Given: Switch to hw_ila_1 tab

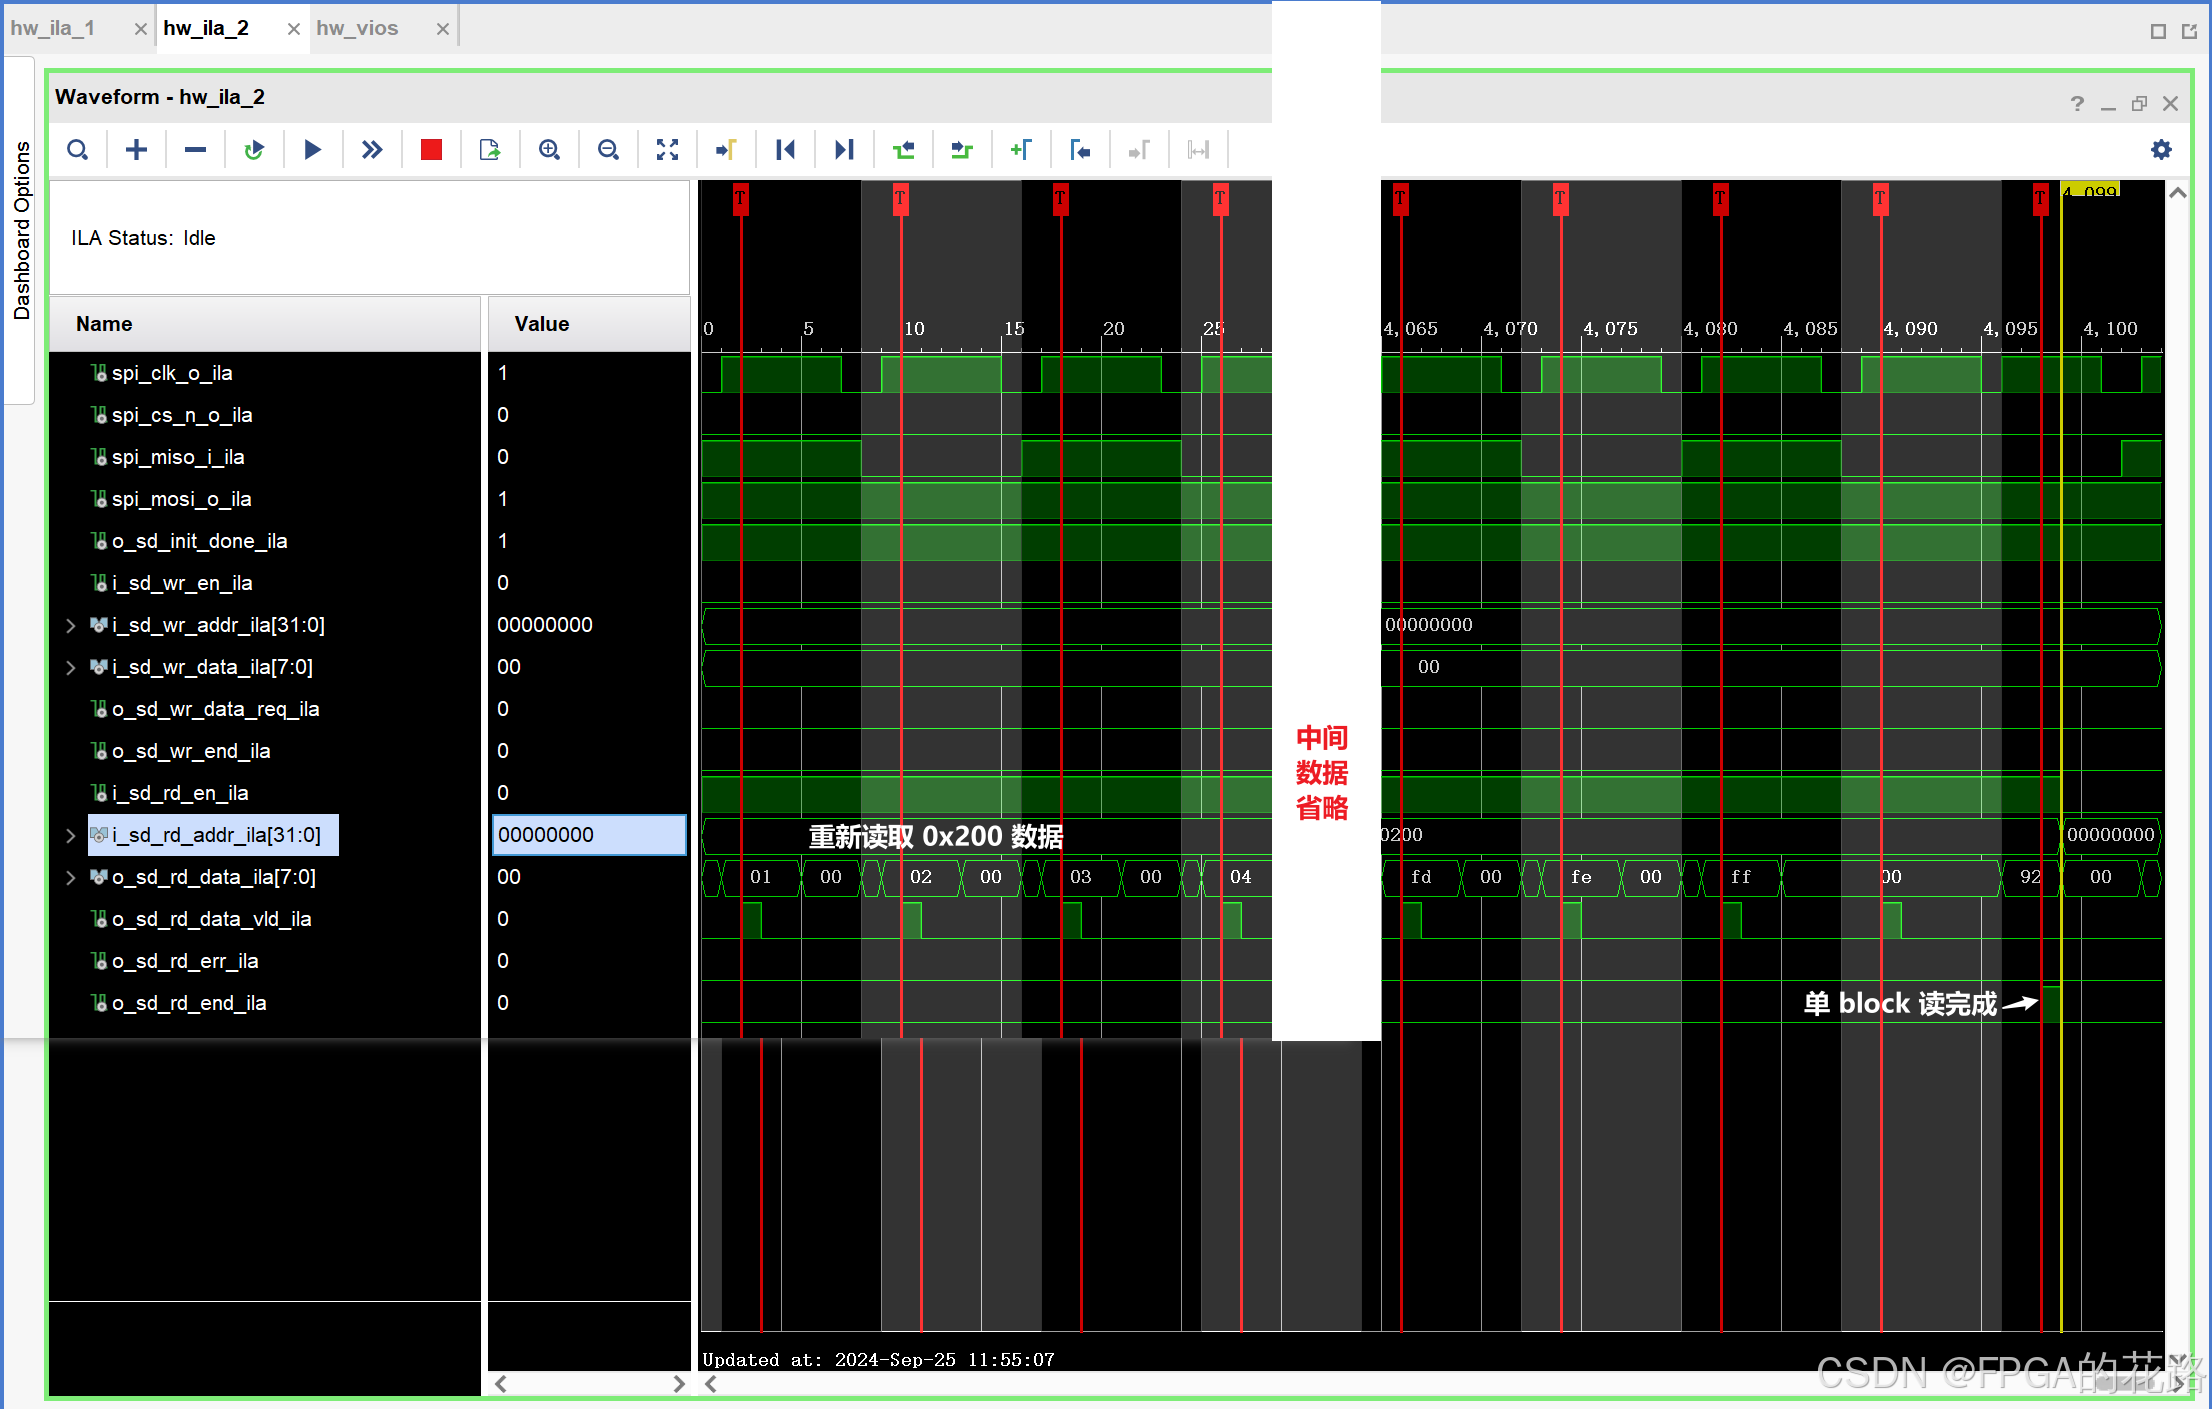Looking at the screenshot, I should click(x=53, y=28).
